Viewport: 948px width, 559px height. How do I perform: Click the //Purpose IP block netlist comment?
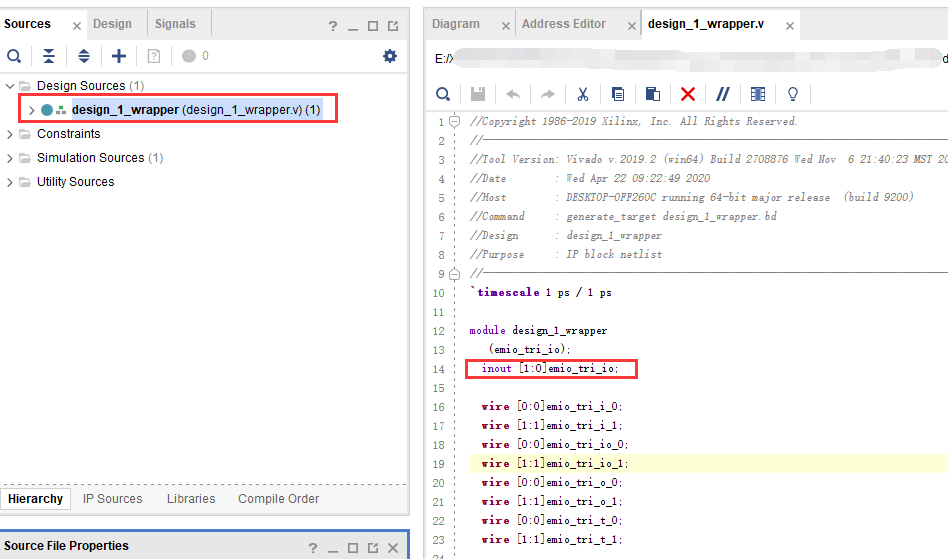(x=566, y=254)
